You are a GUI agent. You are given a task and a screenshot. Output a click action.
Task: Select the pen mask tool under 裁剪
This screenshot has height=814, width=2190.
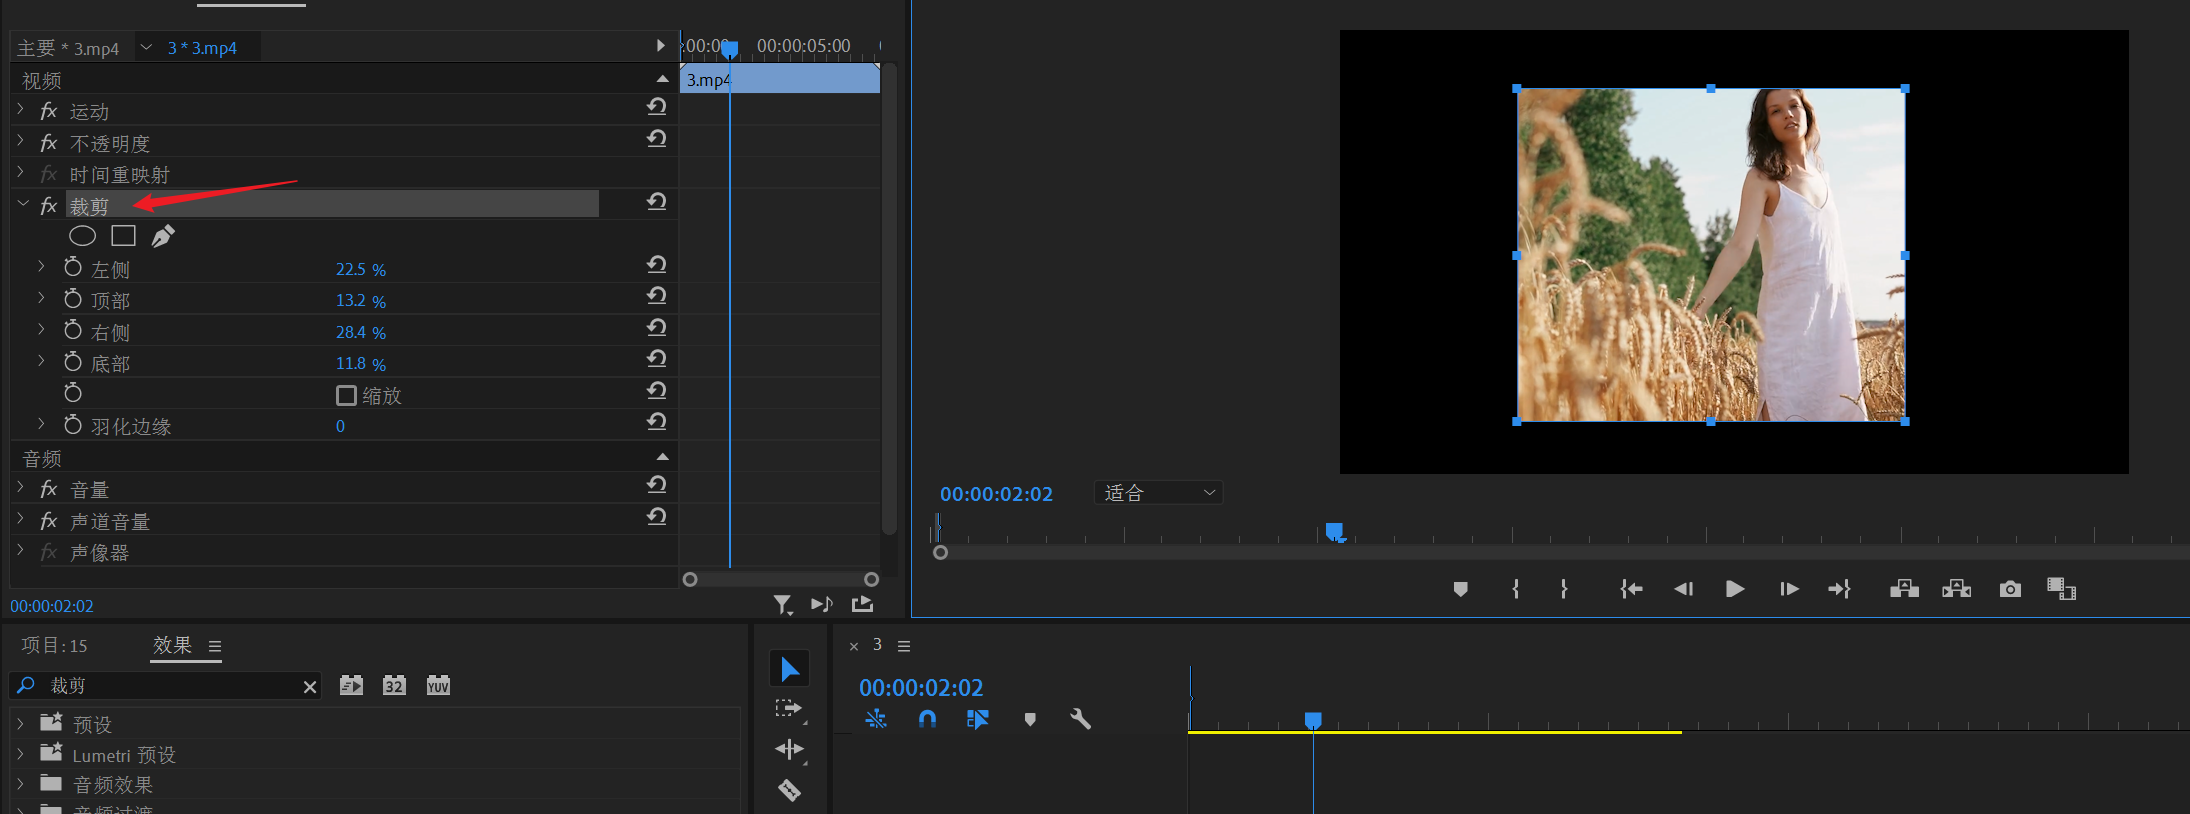[163, 236]
